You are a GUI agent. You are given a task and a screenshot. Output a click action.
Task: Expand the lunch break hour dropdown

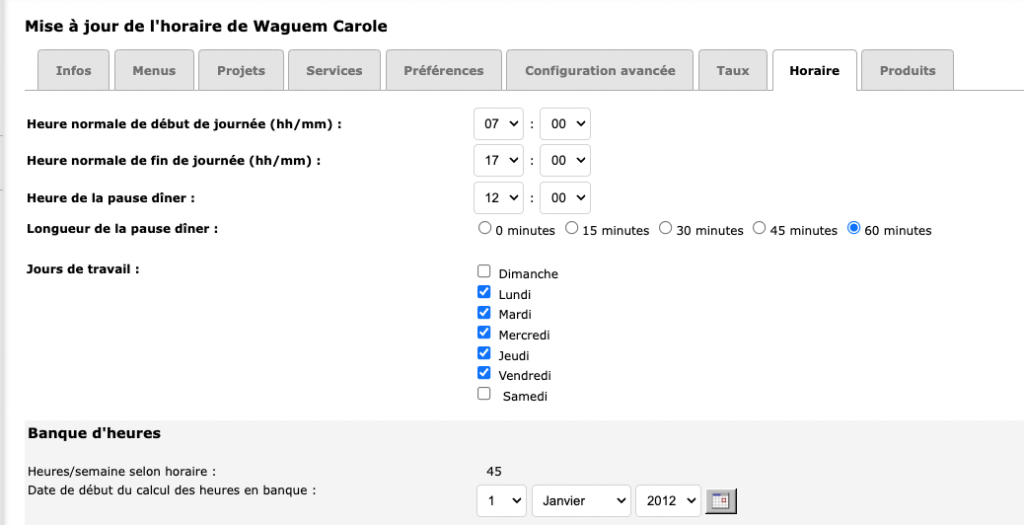coord(499,196)
